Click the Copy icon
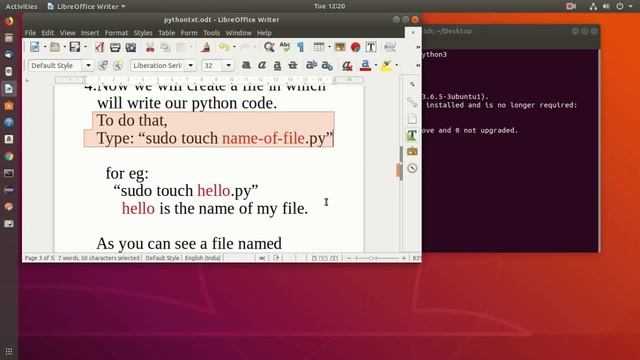 coord(165,47)
